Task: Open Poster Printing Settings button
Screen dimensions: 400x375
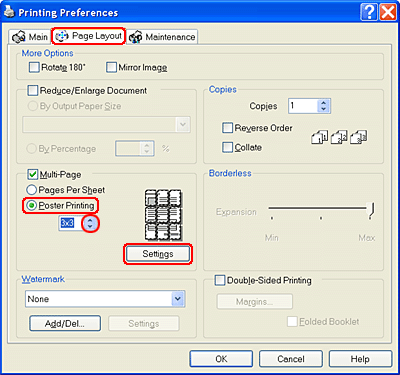Action: (158, 254)
